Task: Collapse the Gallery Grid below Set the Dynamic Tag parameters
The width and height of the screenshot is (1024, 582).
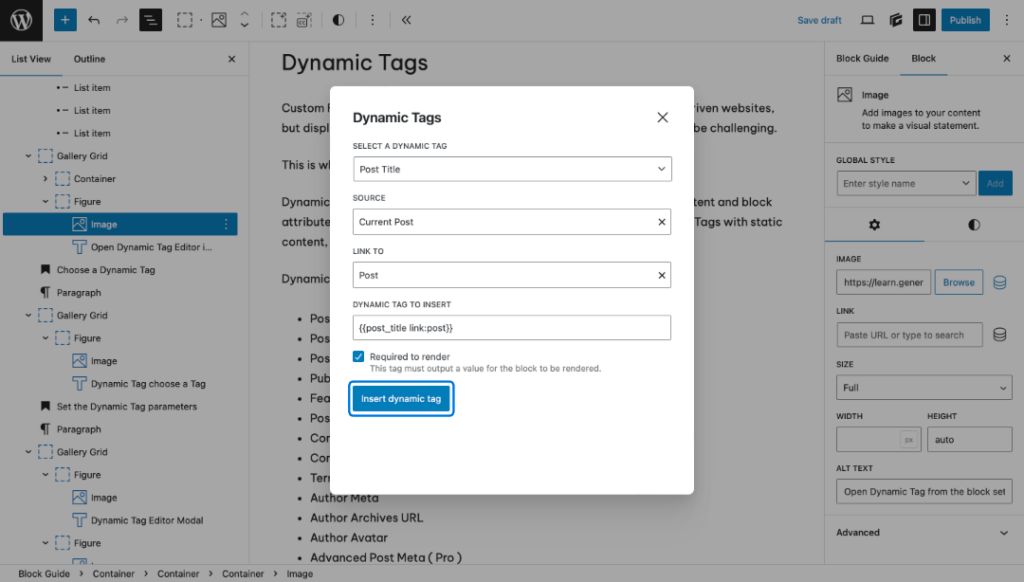Action: (28, 452)
